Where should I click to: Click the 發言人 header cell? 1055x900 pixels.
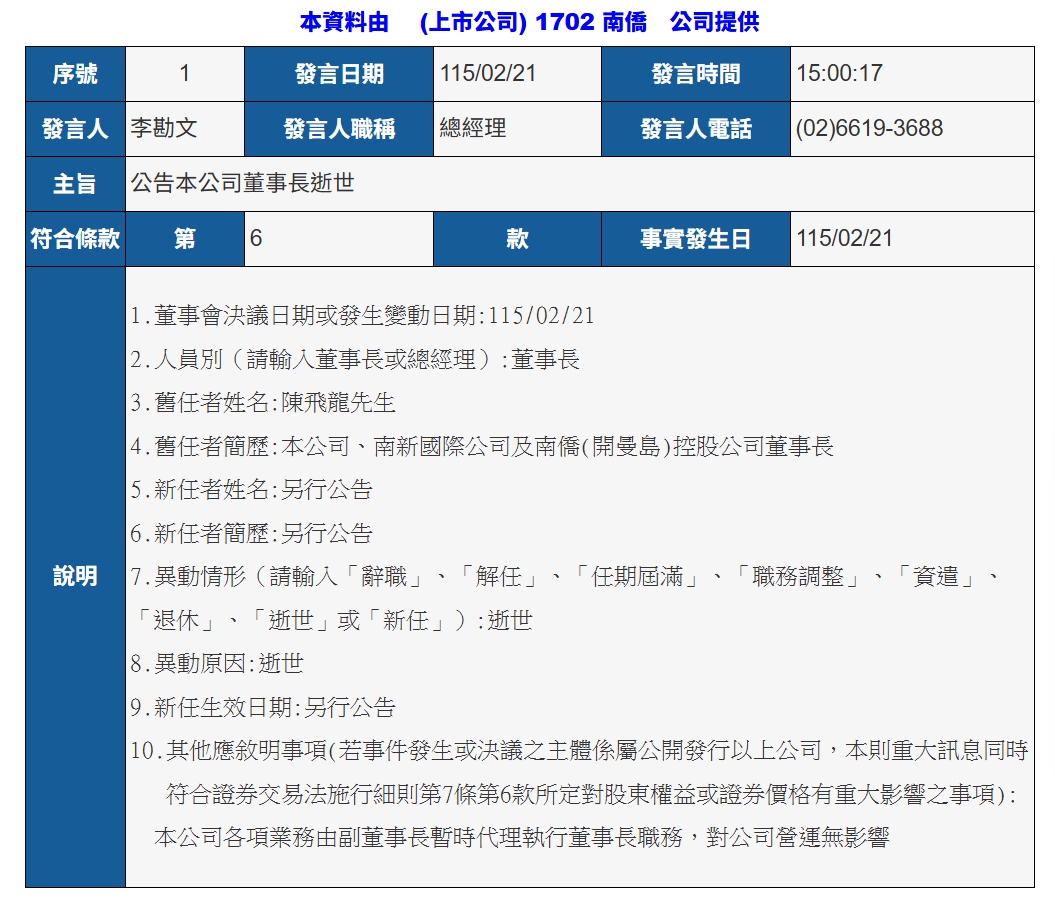pos(75,128)
